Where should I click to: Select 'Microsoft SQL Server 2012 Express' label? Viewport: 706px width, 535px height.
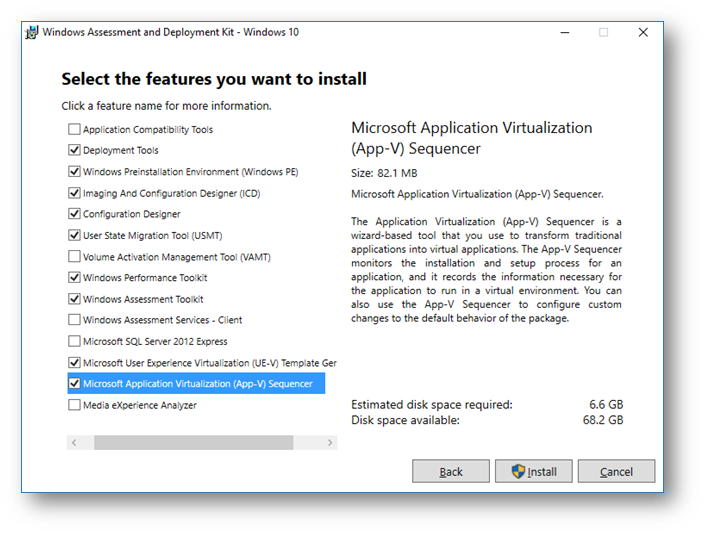point(155,341)
